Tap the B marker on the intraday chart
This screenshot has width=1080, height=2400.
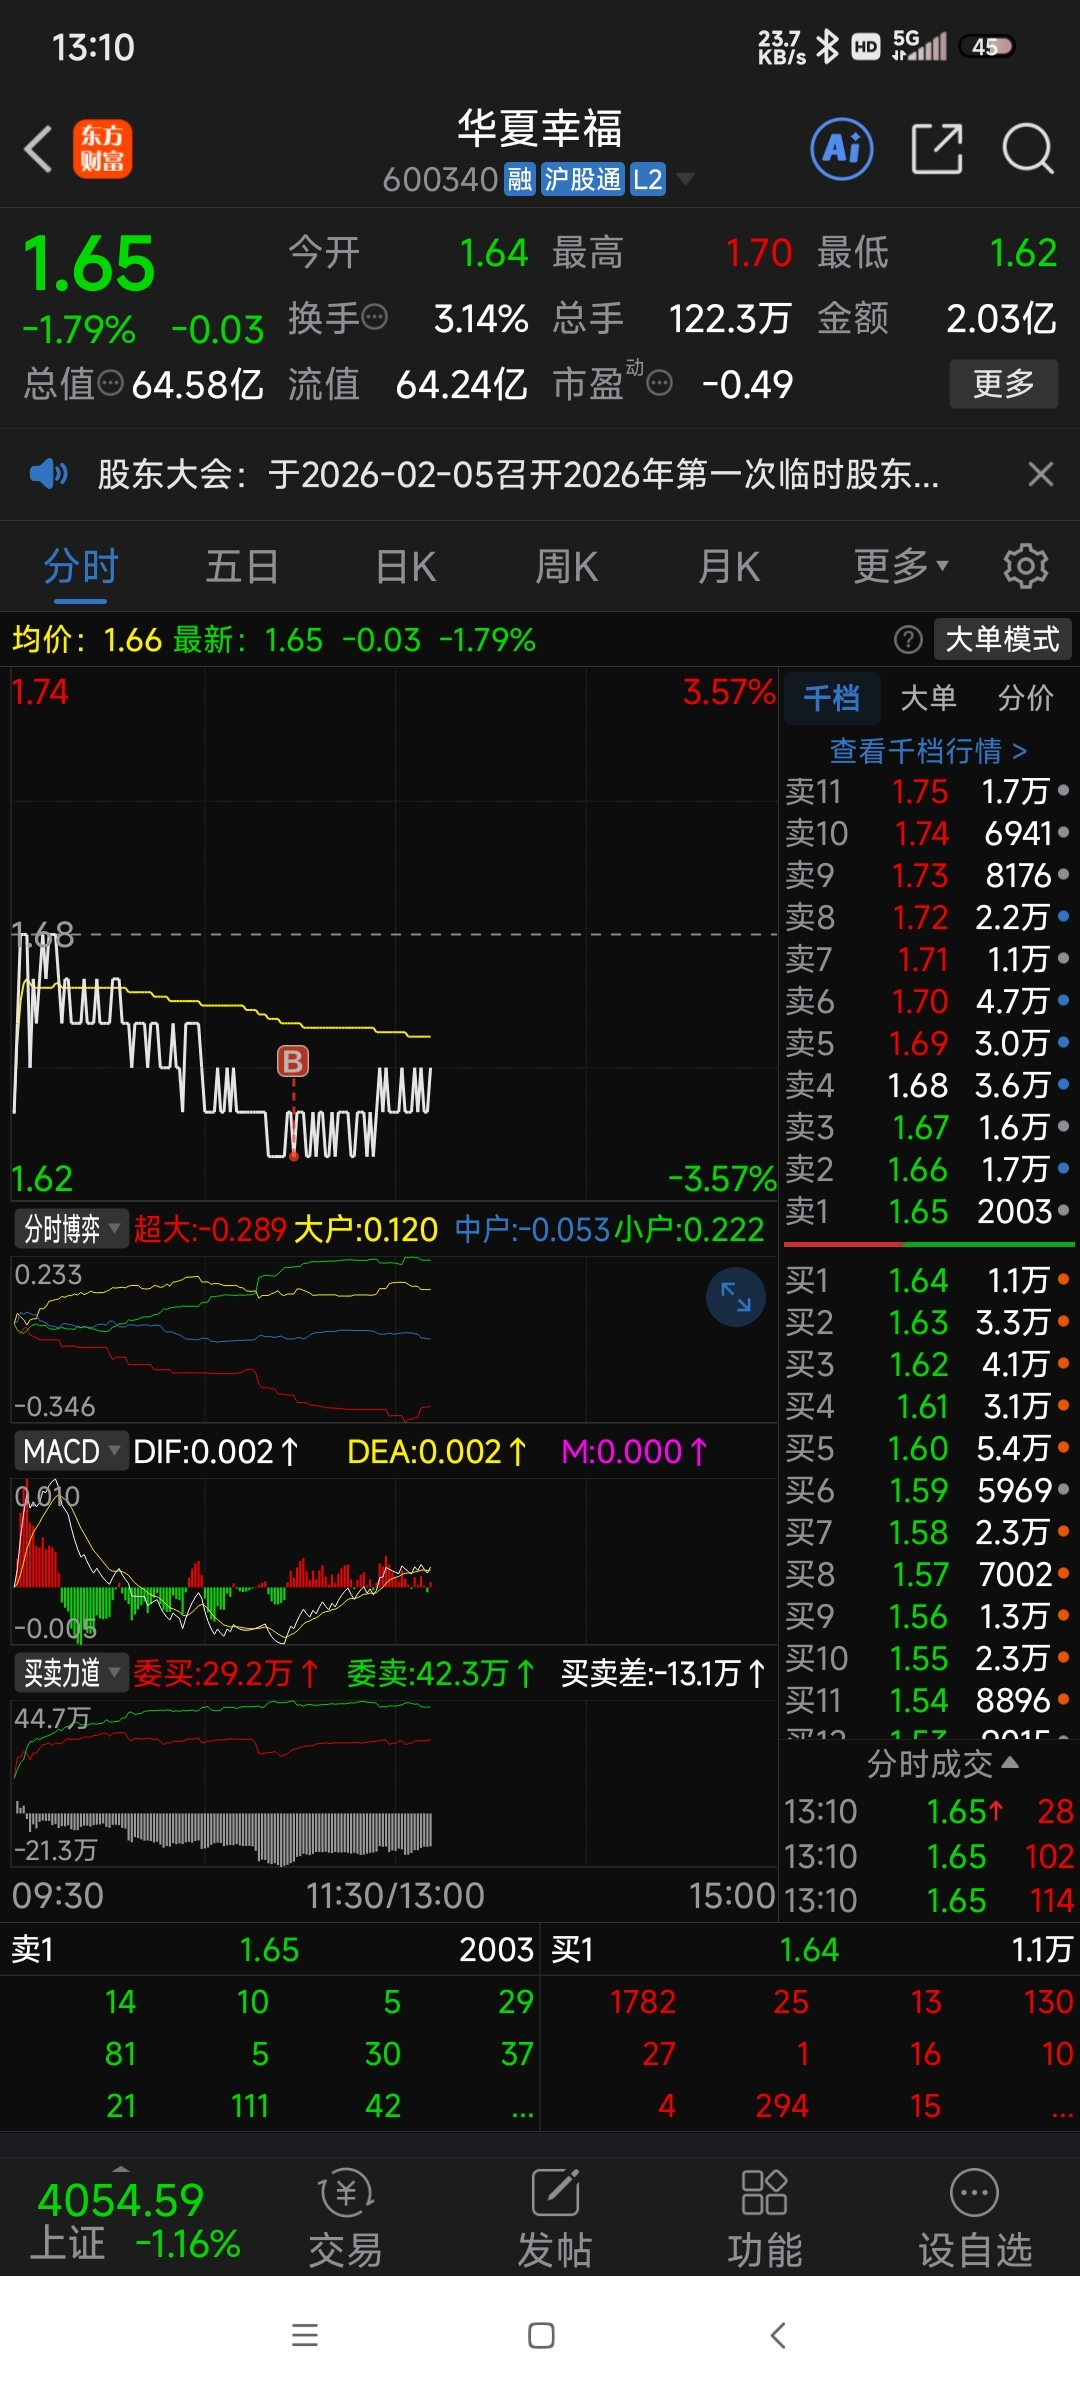pos(293,1061)
